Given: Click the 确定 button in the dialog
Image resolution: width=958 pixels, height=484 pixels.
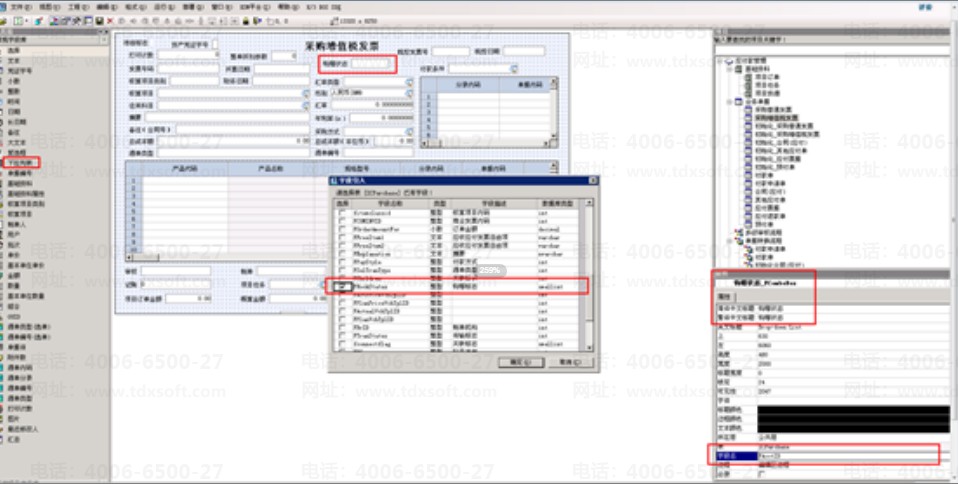Looking at the screenshot, I should [x=521, y=362].
